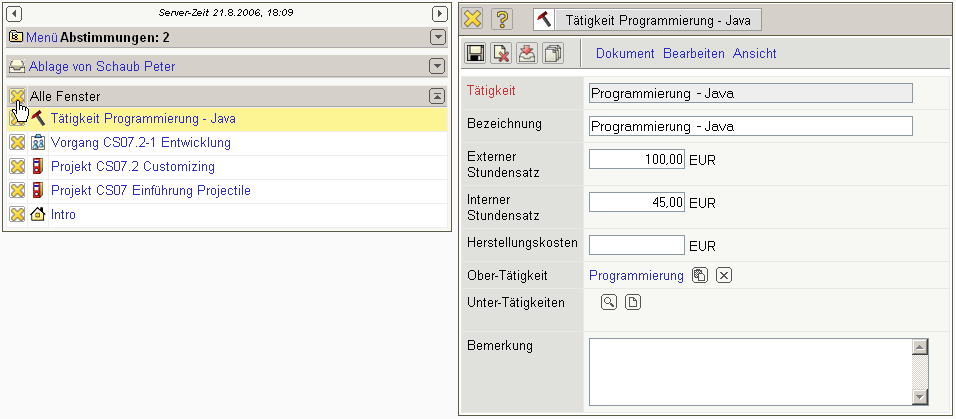Click the hammer icon beside Tätigkeit Programmierung - Java
This screenshot has width=956, height=419.
click(x=38, y=118)
